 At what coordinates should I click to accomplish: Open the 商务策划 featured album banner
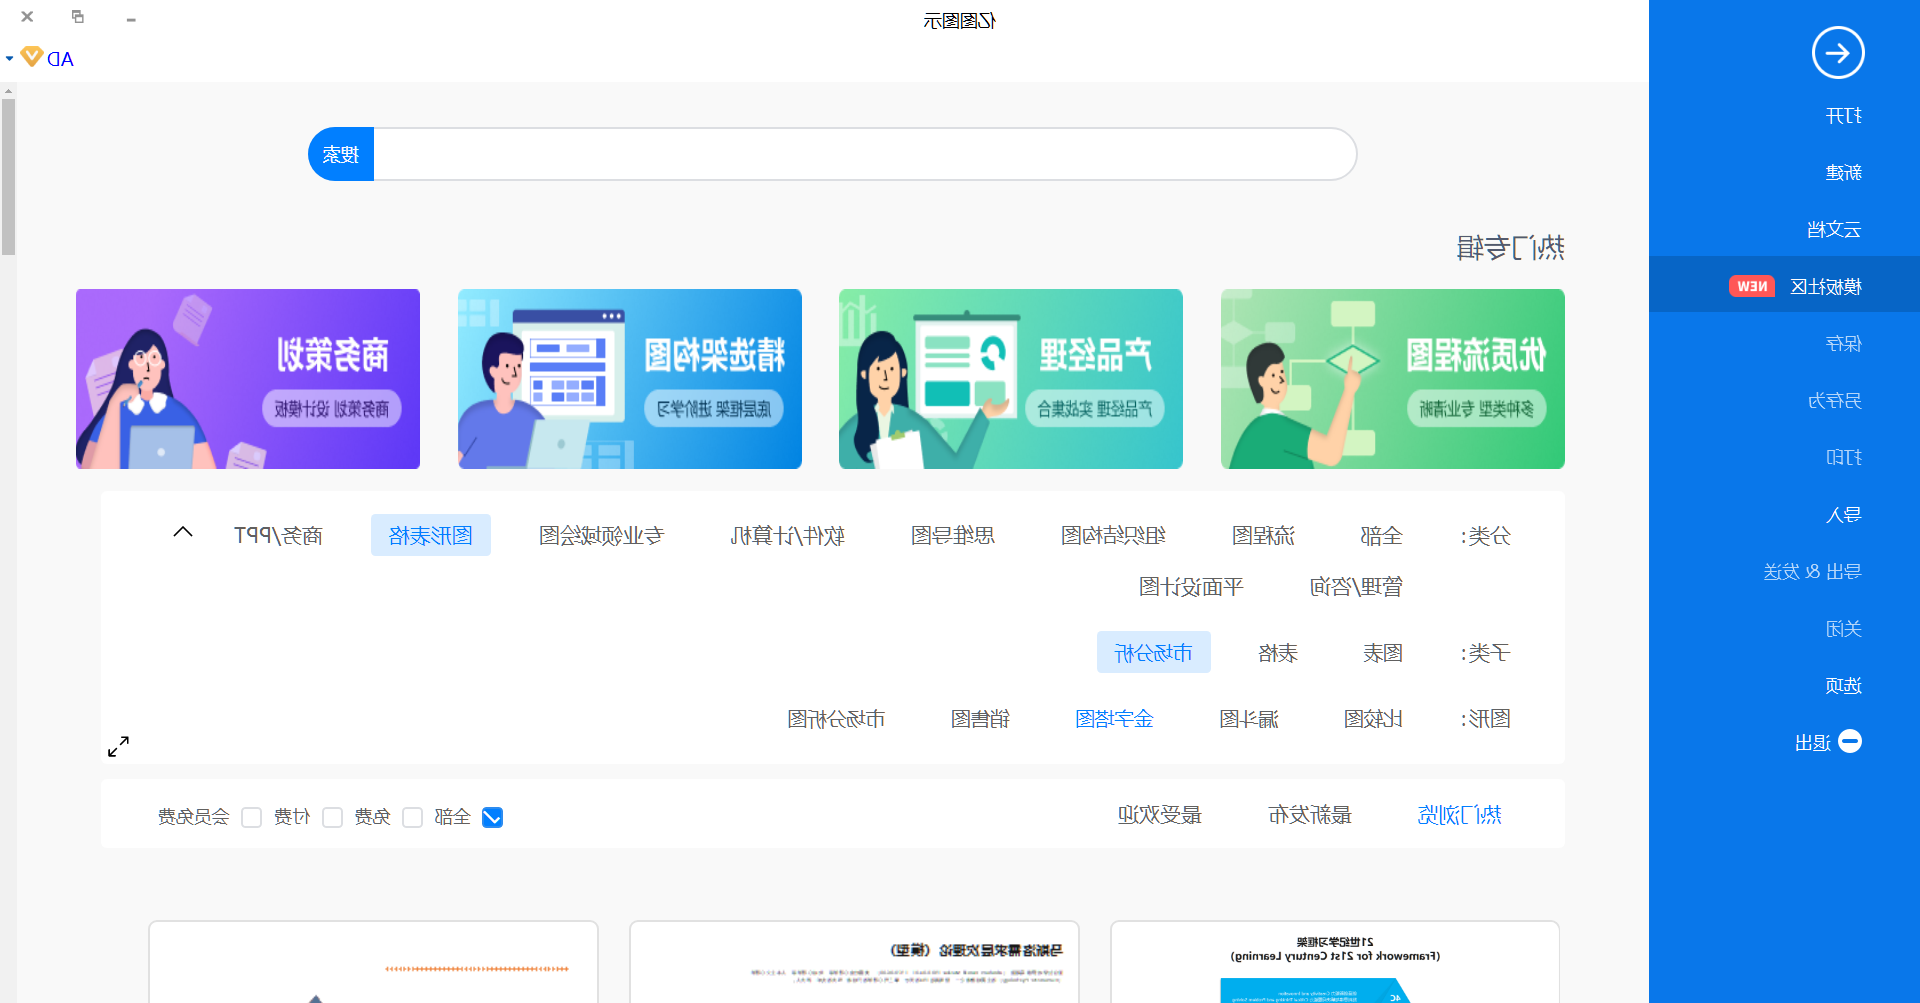click(248, 379)
